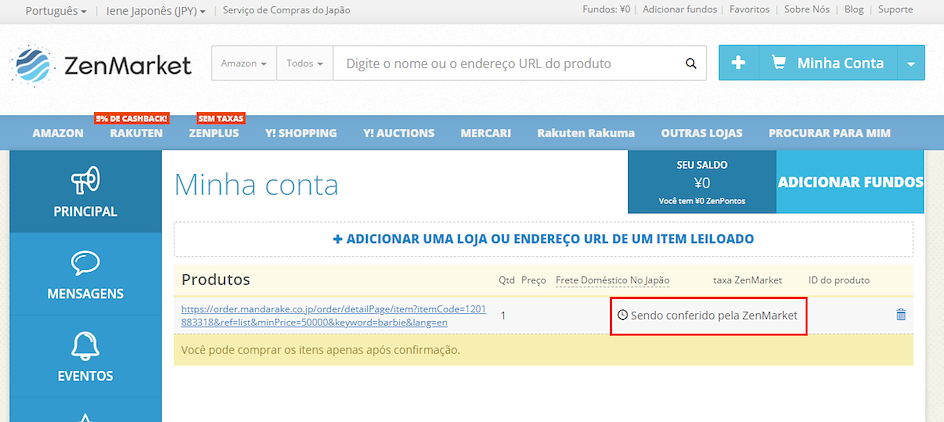Go to the AMAZON nav tab
This screenshot has width=944, height=422.
coord(58,133)
